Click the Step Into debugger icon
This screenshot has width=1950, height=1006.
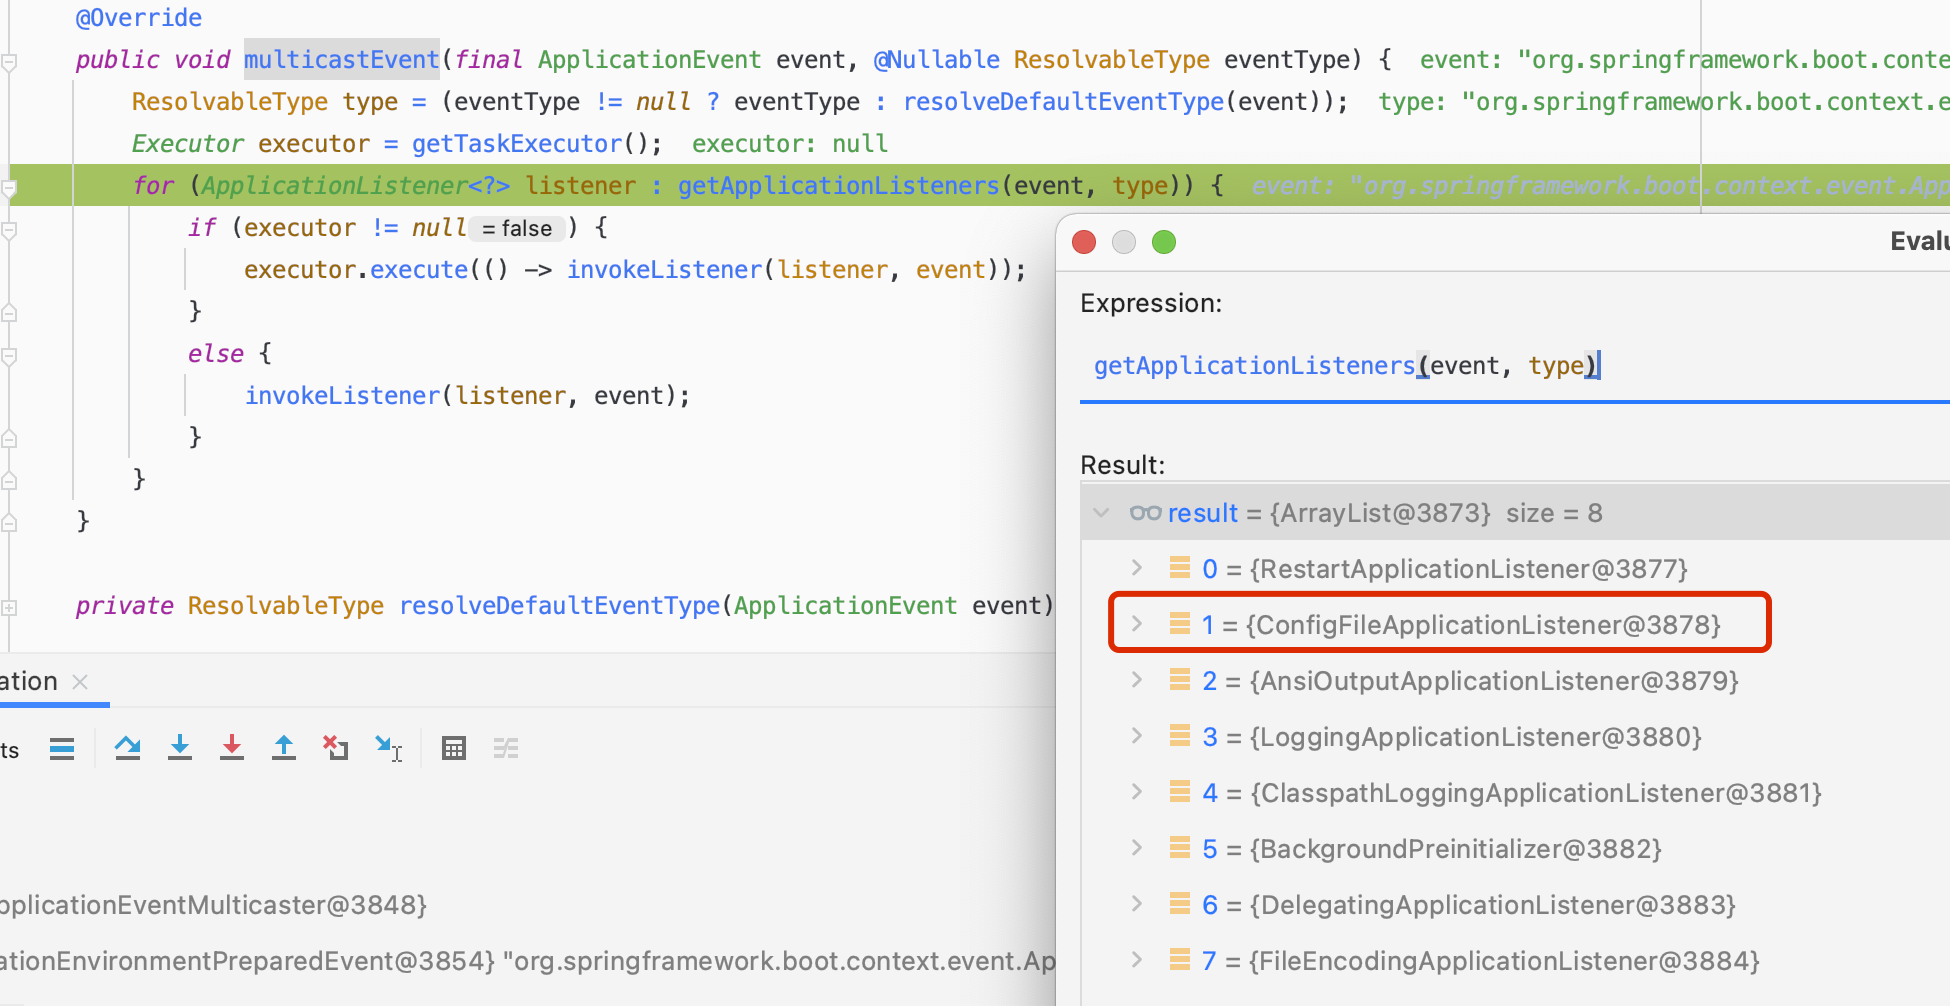tap(180, 748)
